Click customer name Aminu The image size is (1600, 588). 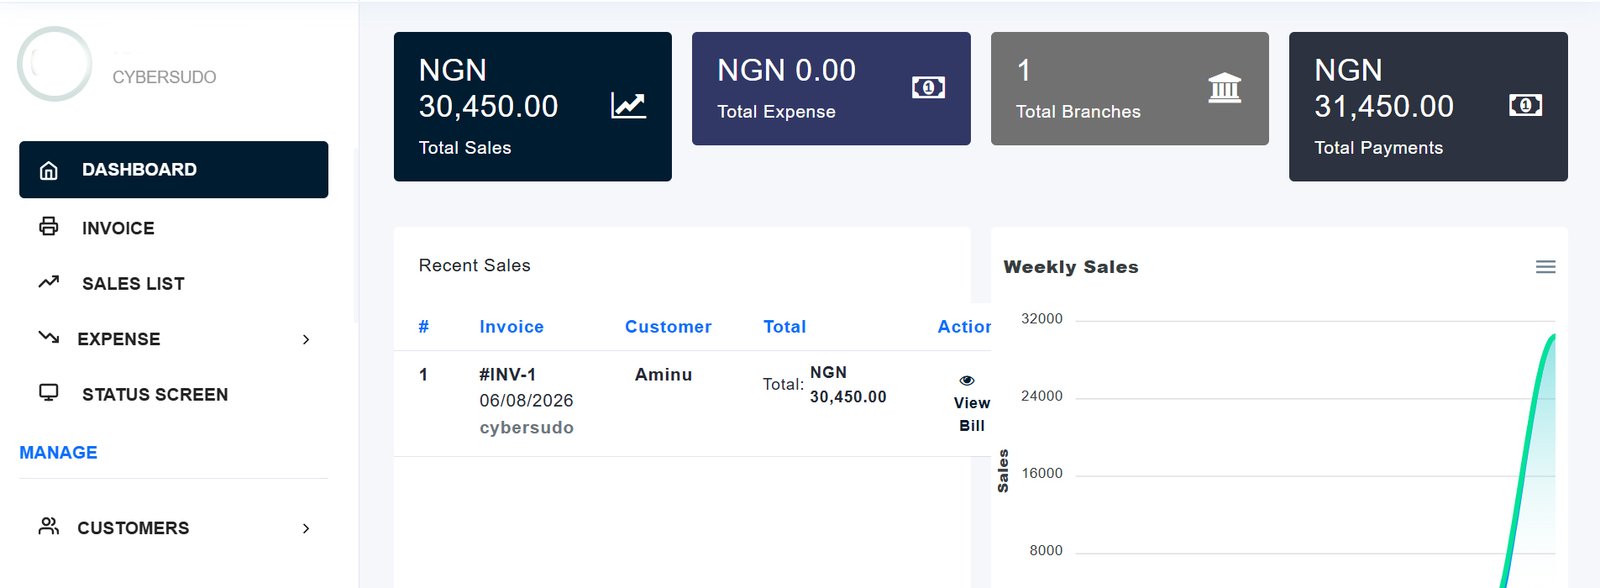point(663,375)
